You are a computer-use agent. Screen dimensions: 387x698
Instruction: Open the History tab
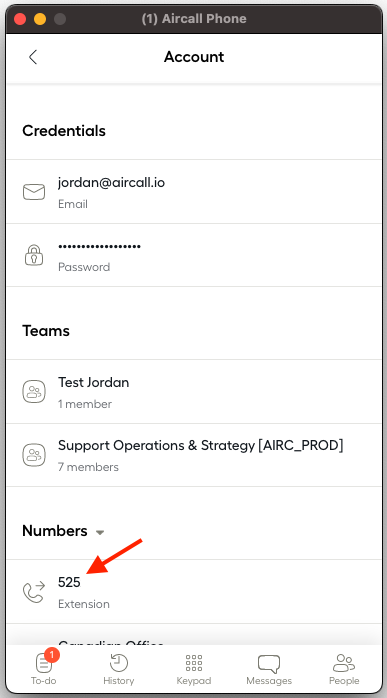pos(118,669)
